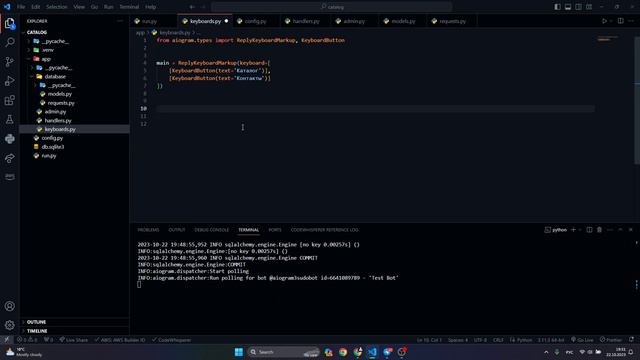Screen dimensions: 640x360
Task: Change indentation via the Spaces: 4 status item
Action: (x=458, y=340)
